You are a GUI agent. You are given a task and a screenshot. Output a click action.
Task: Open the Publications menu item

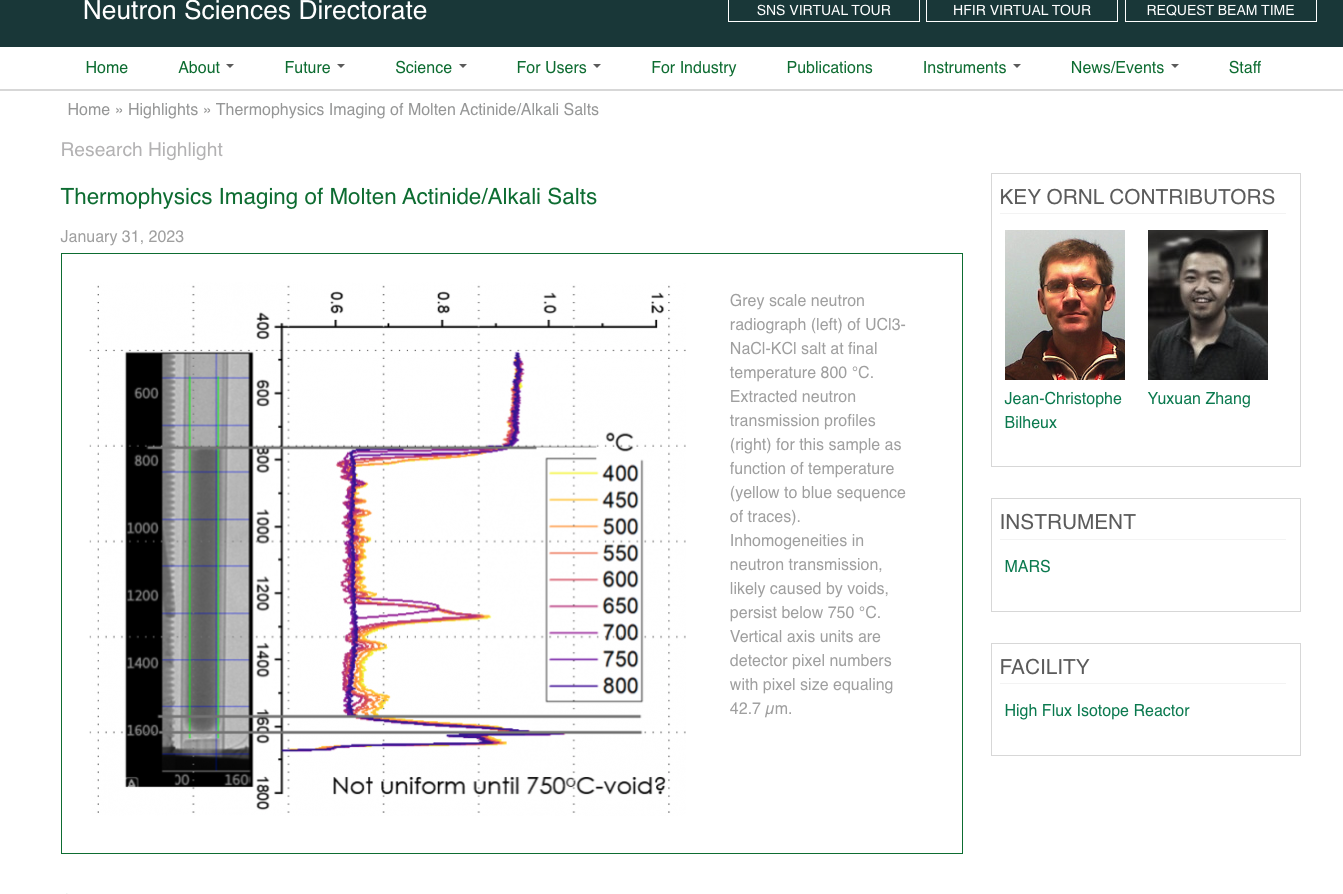click(829, 68)
